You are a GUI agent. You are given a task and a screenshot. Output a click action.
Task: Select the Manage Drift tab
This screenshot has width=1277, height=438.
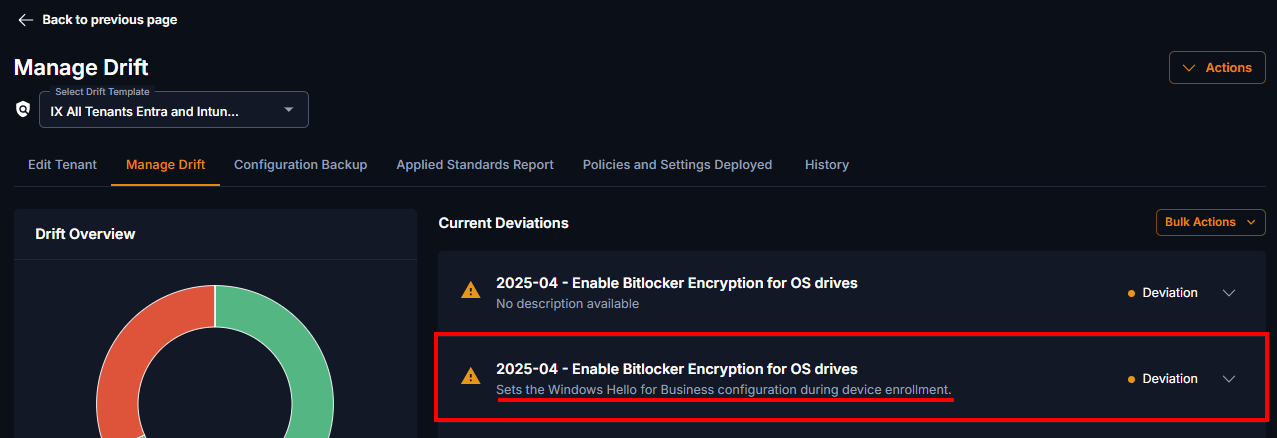click(x=165, y=164)
